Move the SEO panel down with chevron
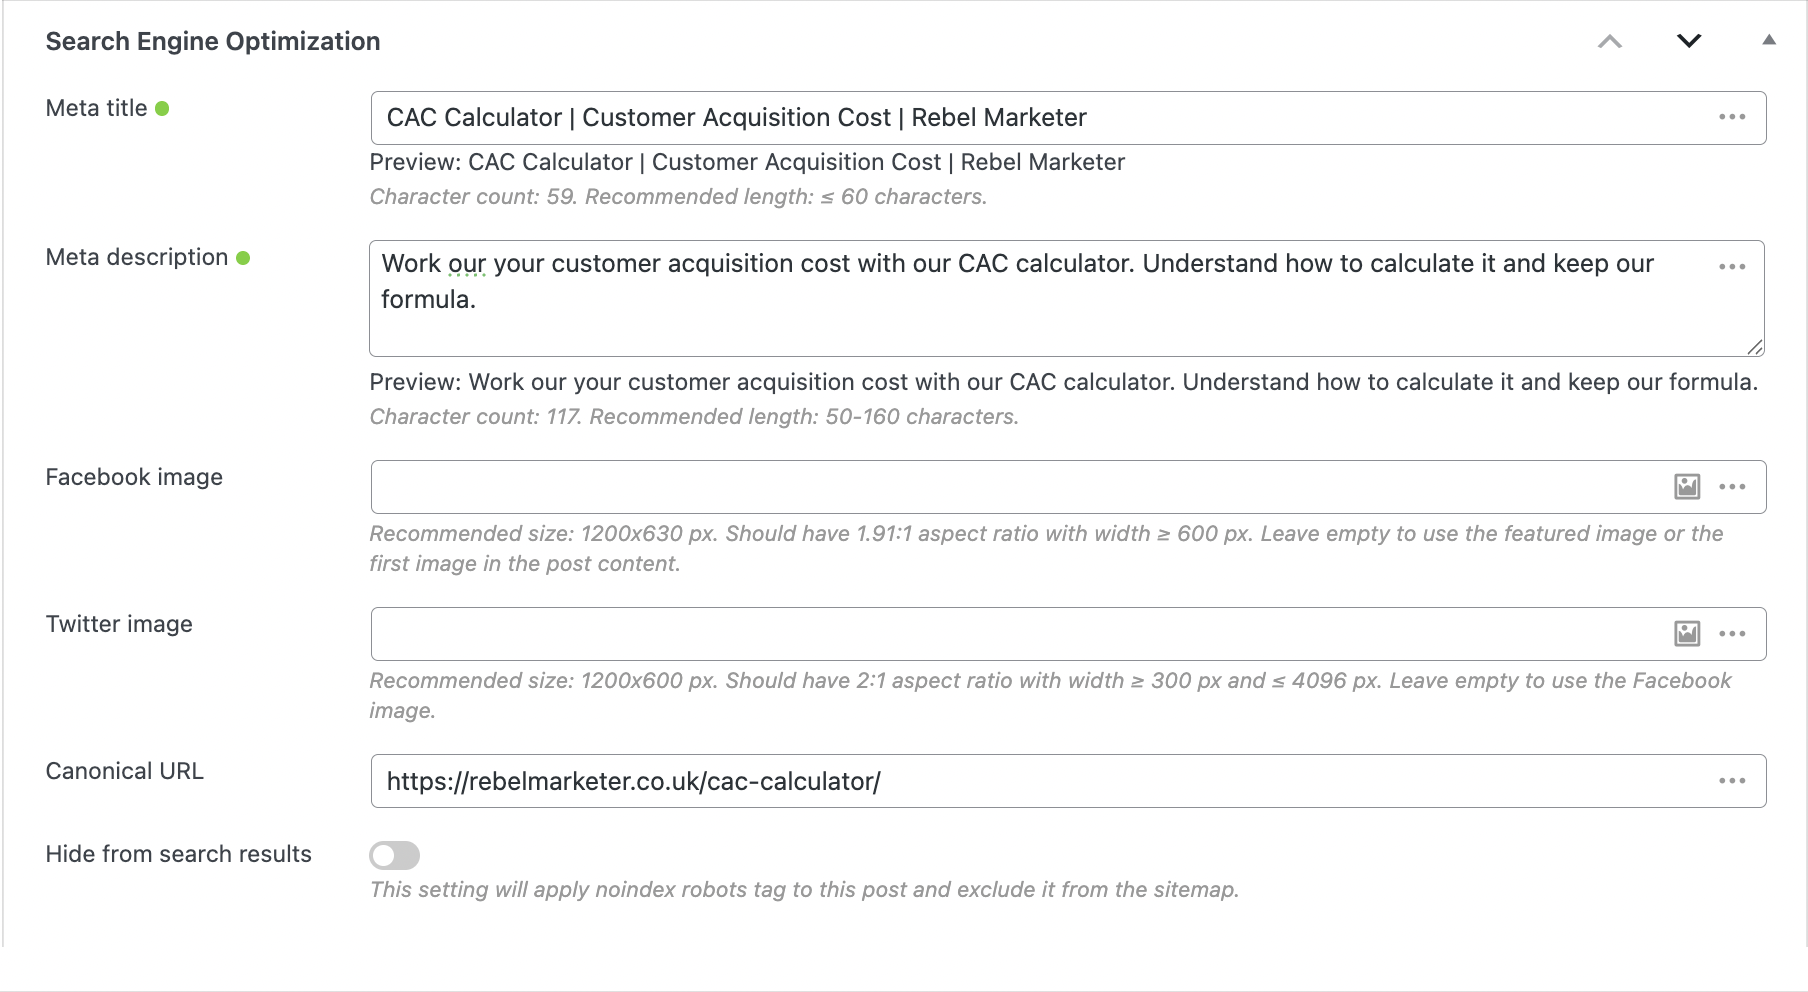Viewport: 1808px width, 992px height. coord(1689,41)
